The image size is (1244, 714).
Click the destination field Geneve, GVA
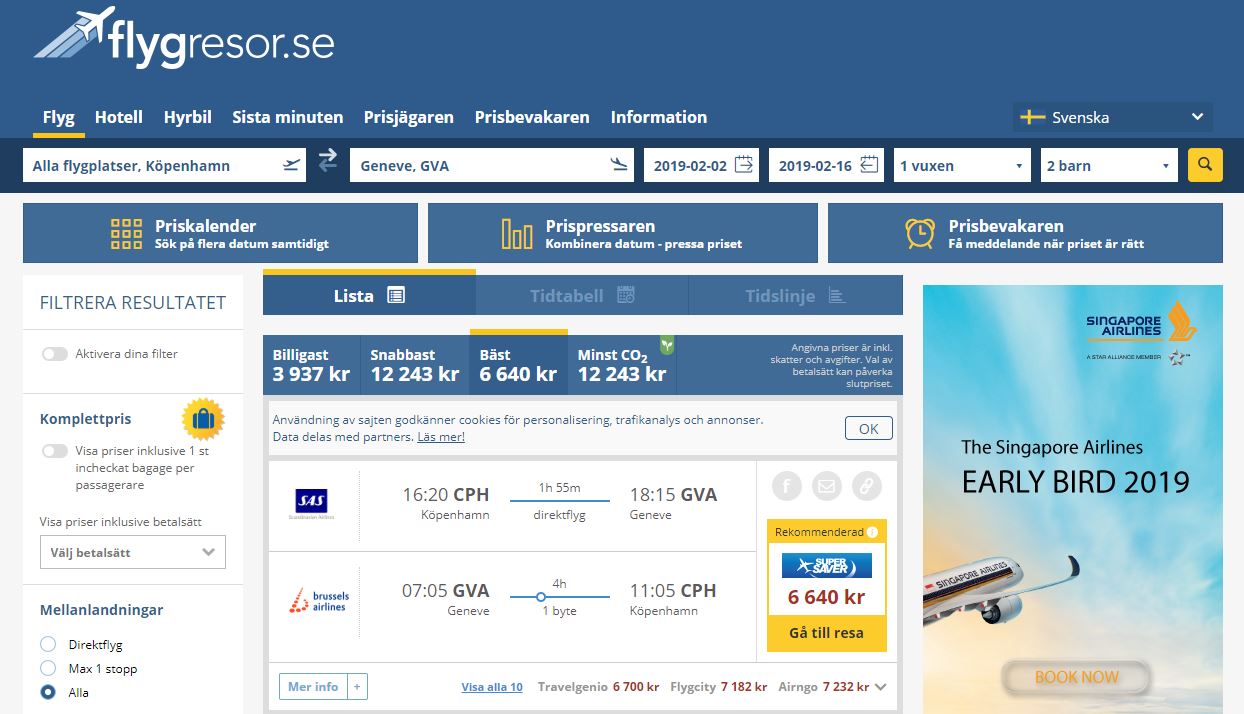[x=492, y=165]
